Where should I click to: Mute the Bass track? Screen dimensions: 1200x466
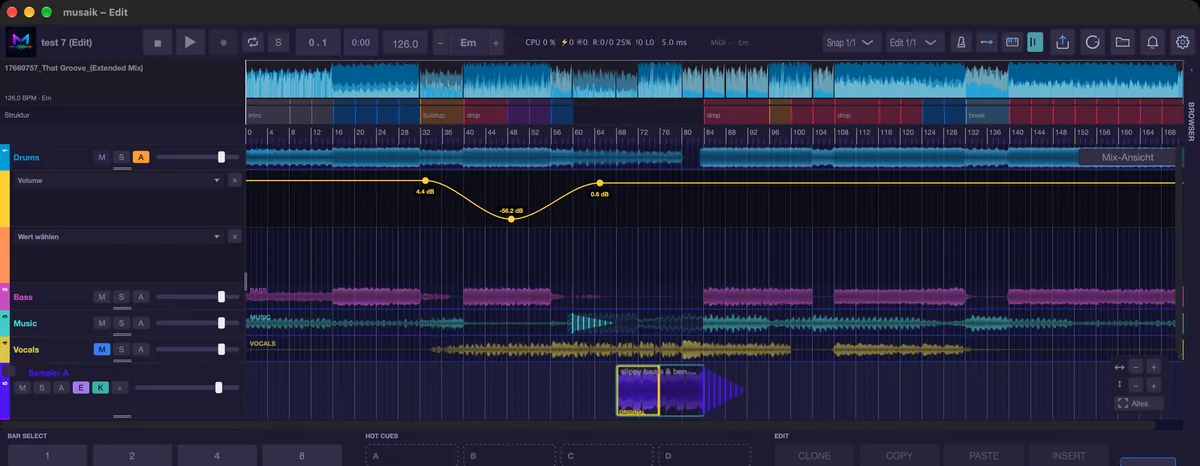click(x=101, y=296)
